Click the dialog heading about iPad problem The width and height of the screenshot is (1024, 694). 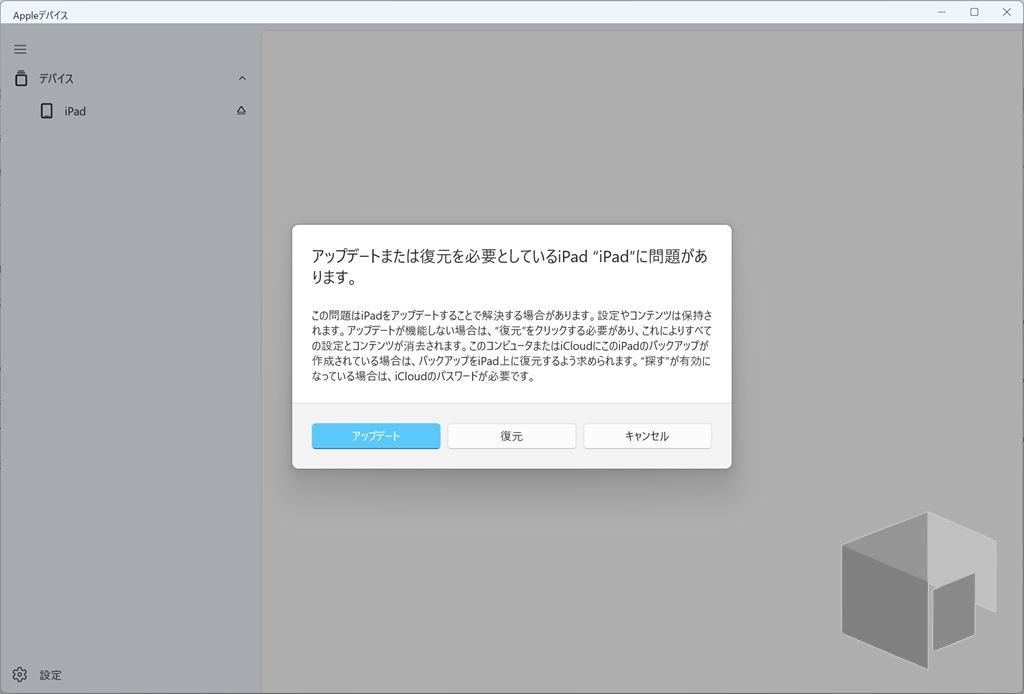pyautogui.click(x=509, y=266)
